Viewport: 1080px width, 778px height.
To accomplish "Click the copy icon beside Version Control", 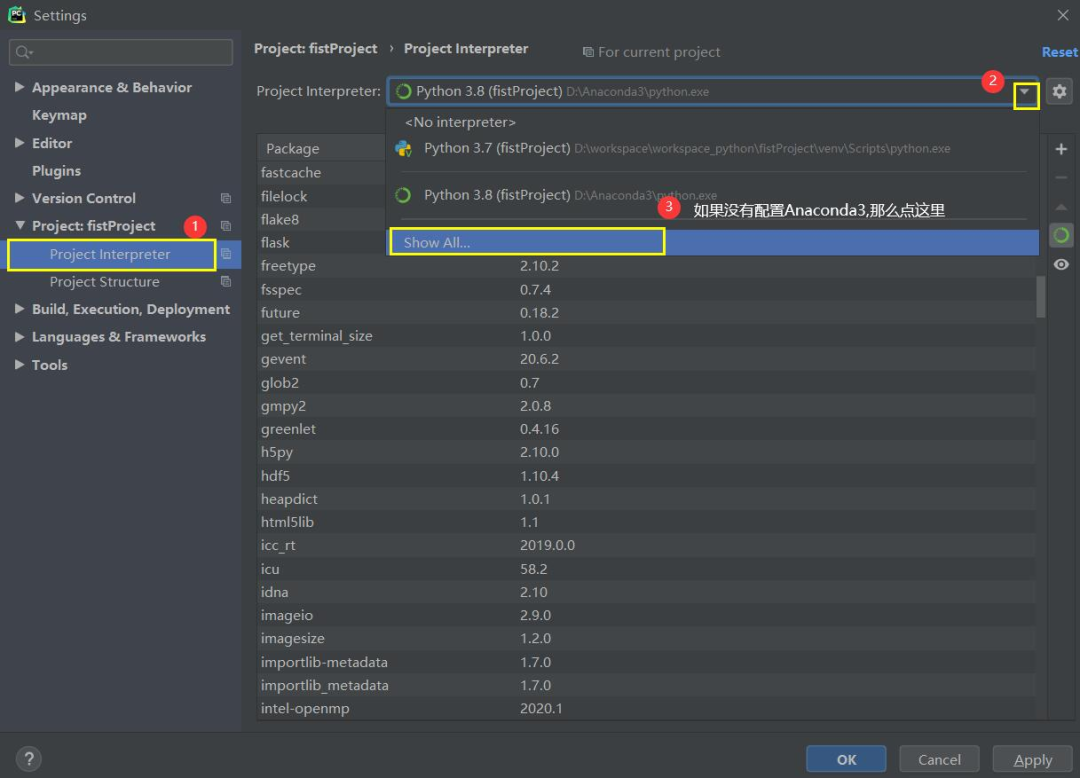I will tap(225, 198).
